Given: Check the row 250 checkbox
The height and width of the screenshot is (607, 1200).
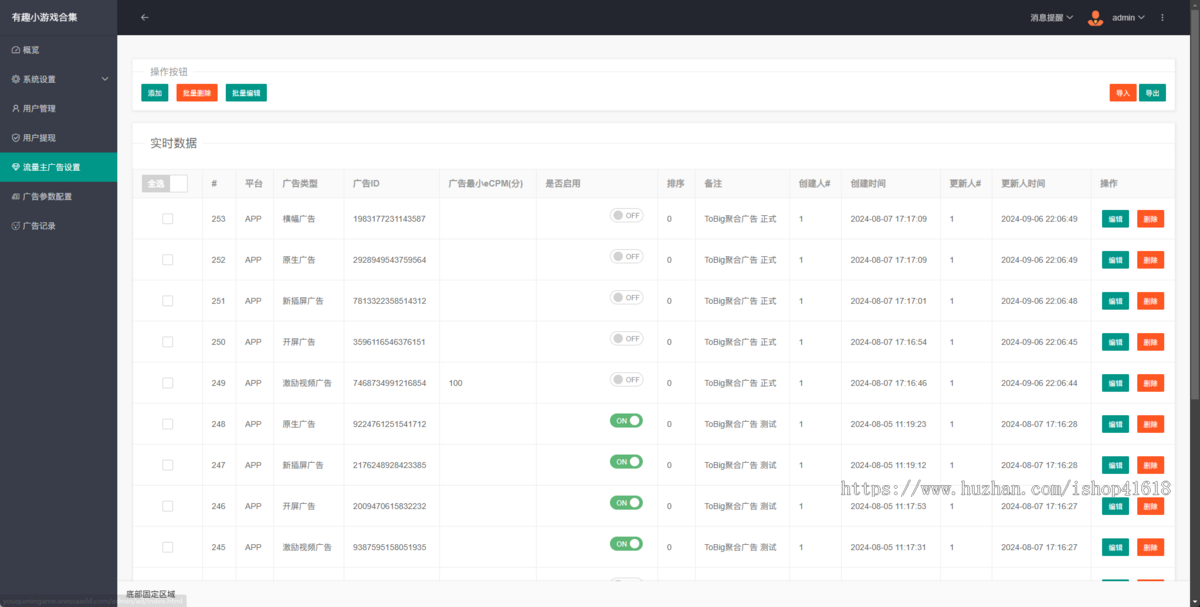Looking at the screenshot, I should click(167, 342).
